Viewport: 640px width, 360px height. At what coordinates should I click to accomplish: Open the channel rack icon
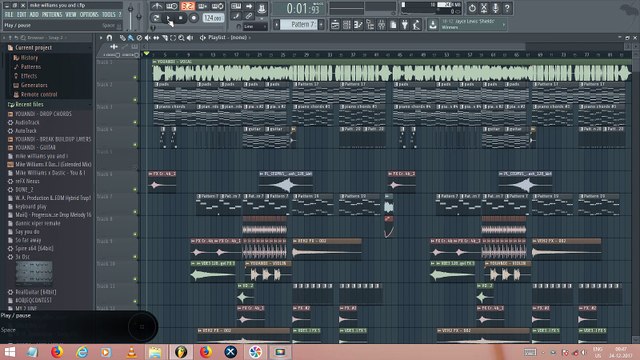point(347,25)
